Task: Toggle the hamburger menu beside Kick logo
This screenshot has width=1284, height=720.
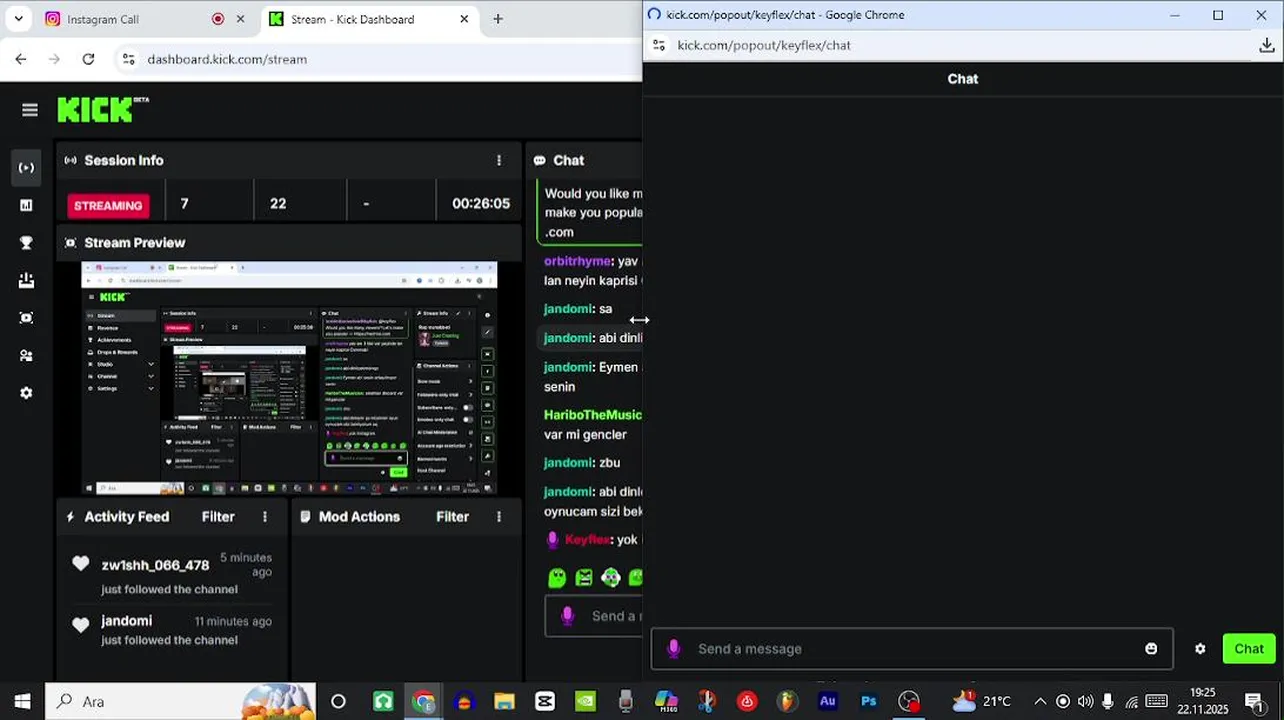Action: coord(30,110)
